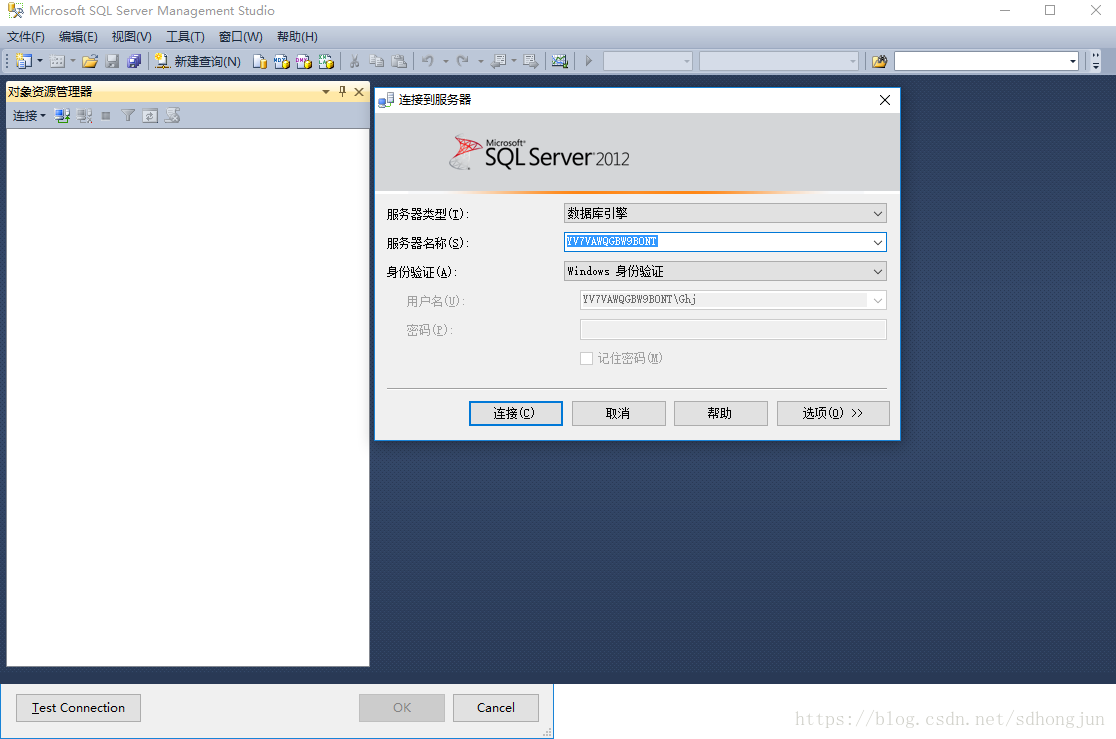The height and width of the screenshot is (739, 1116).
Task: Click the Paste clipboard icon
Action: 399,61
